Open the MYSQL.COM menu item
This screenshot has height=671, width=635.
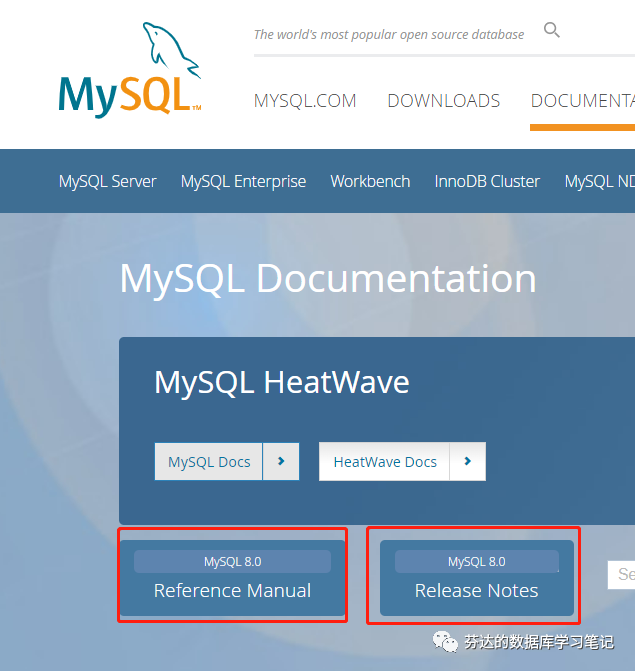tap(305, 101)
